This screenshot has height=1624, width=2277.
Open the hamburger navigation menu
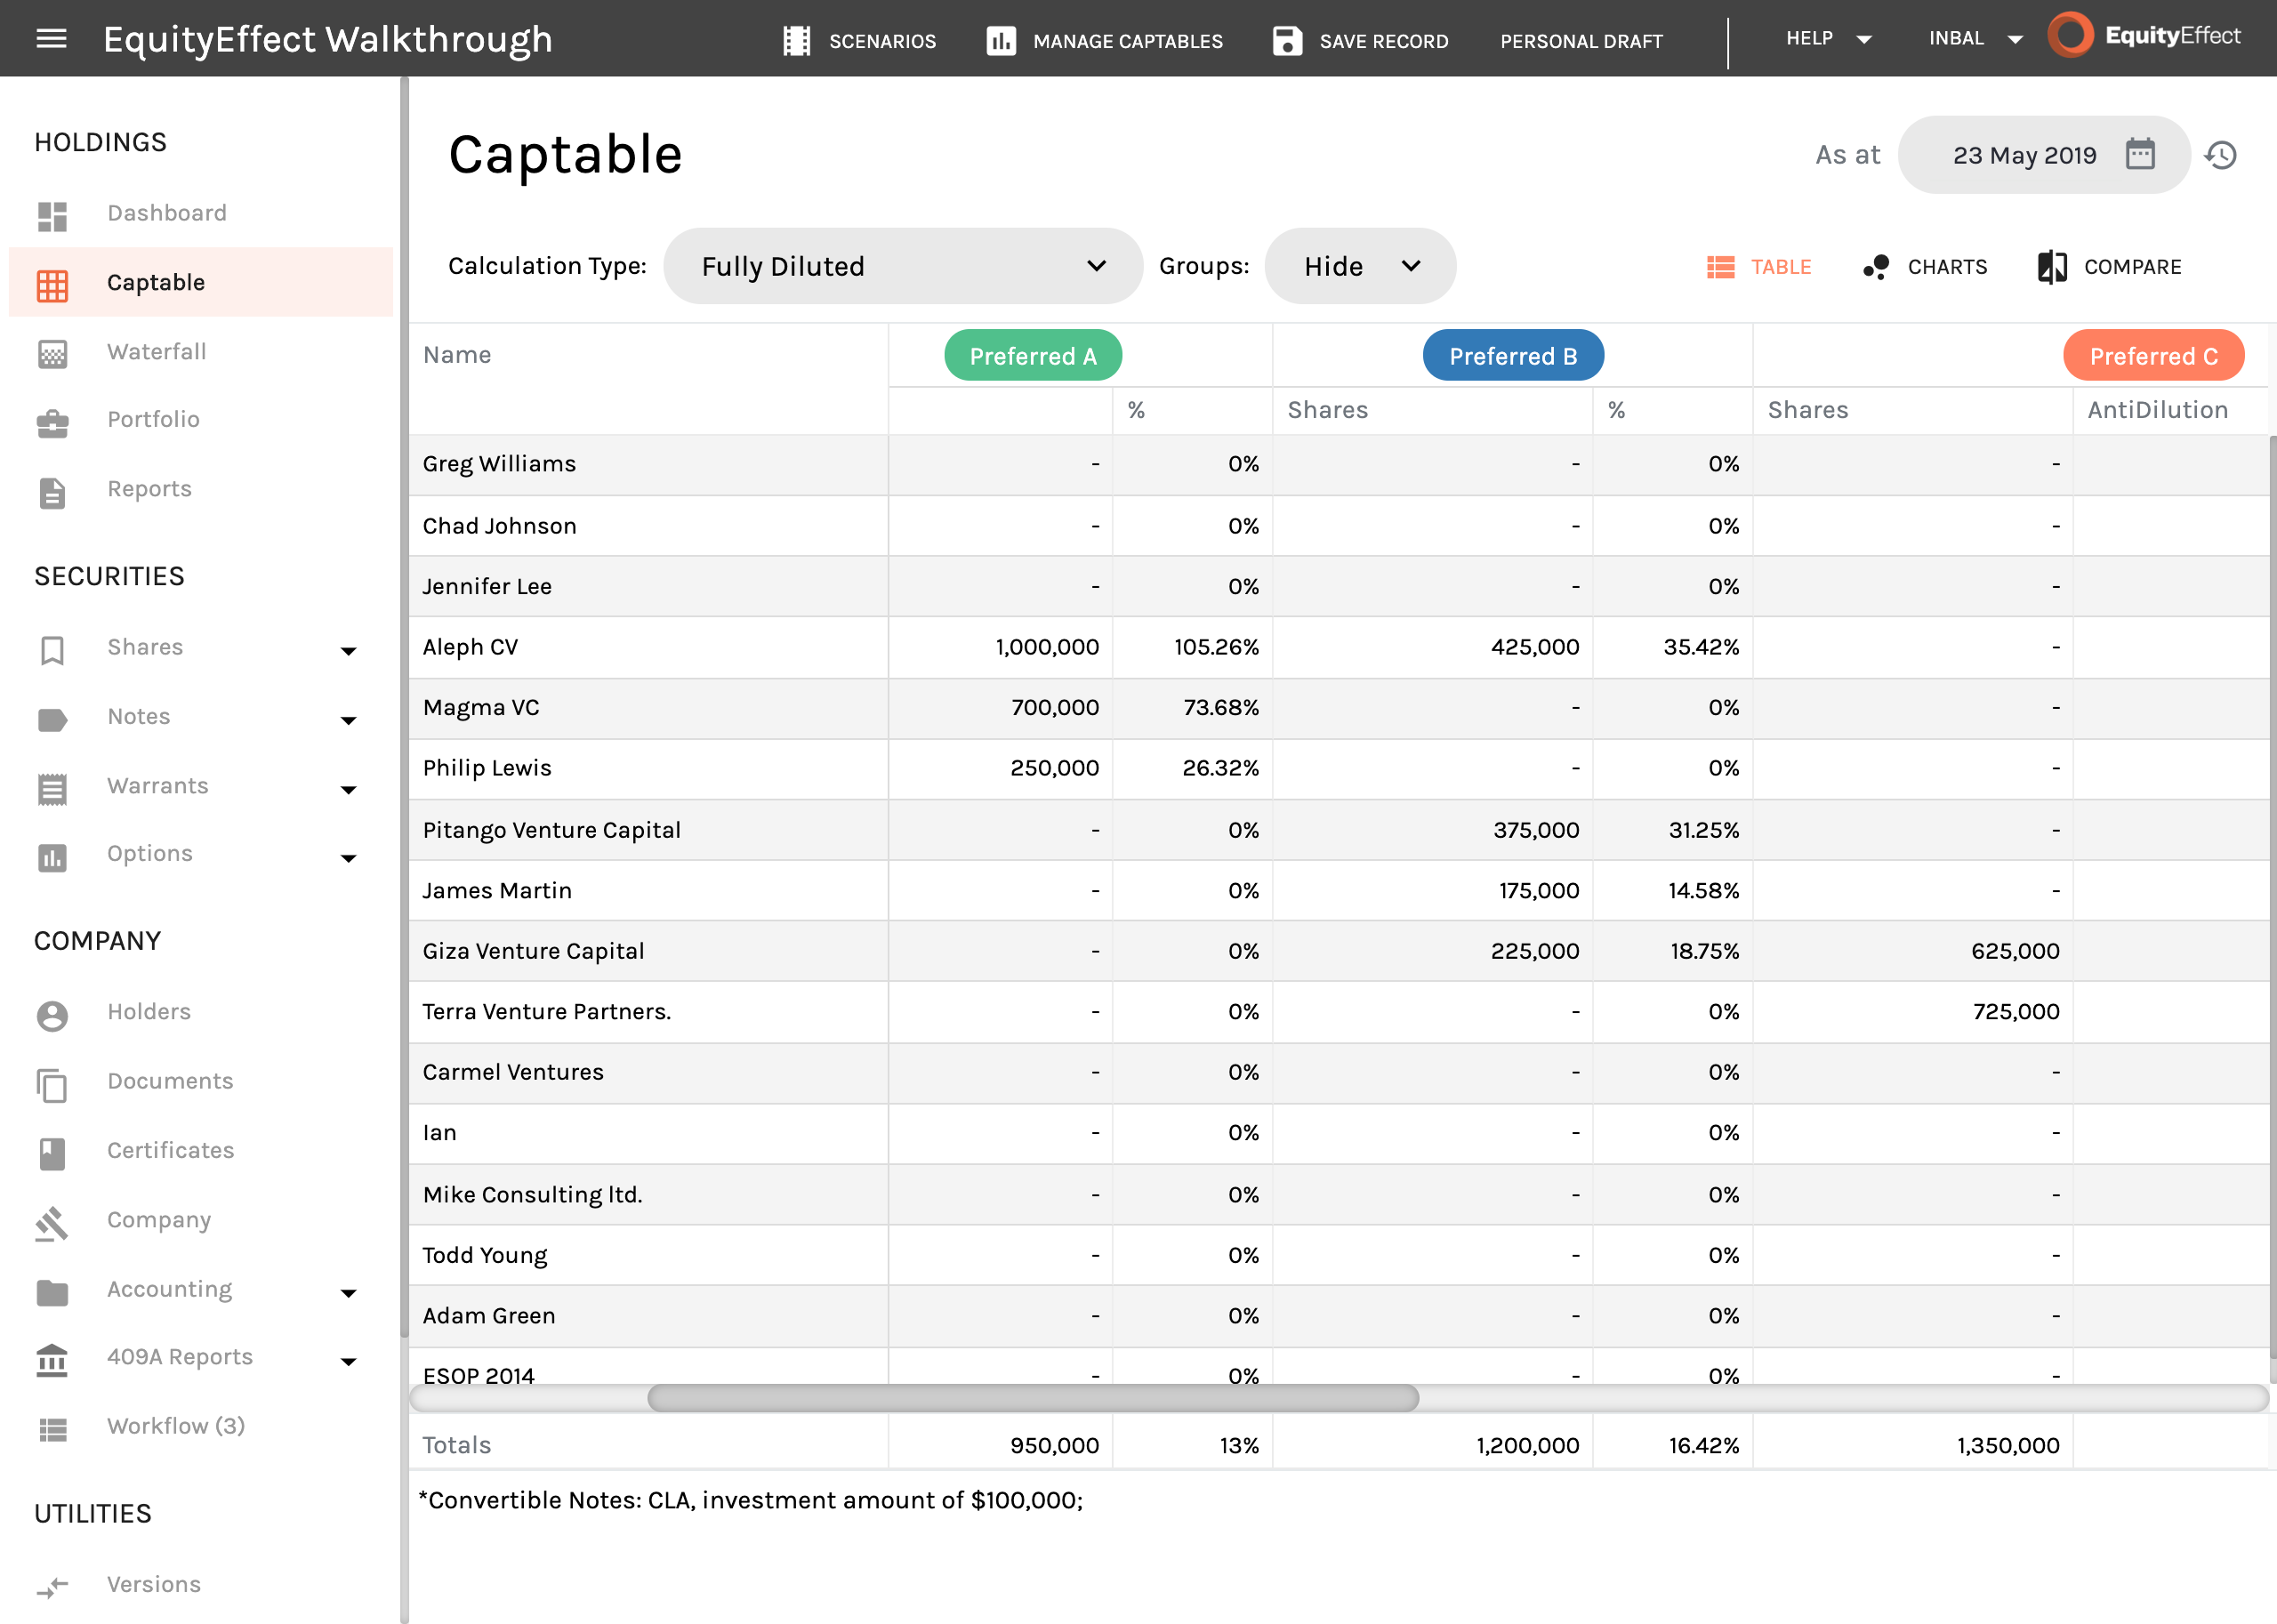[x=51, y=39]
